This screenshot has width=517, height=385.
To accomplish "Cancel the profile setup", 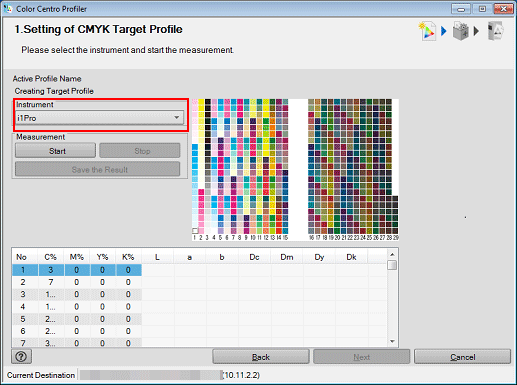I will pyautogui.click(x=462, y=357).
